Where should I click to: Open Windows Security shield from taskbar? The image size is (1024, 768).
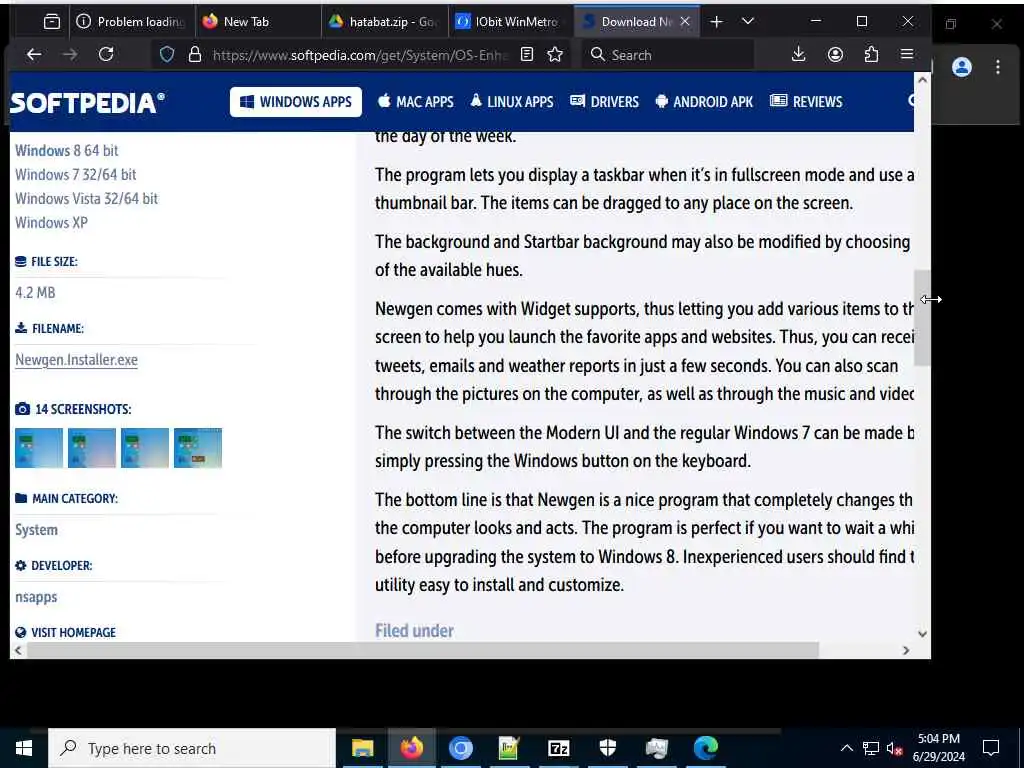coord(607,748)
